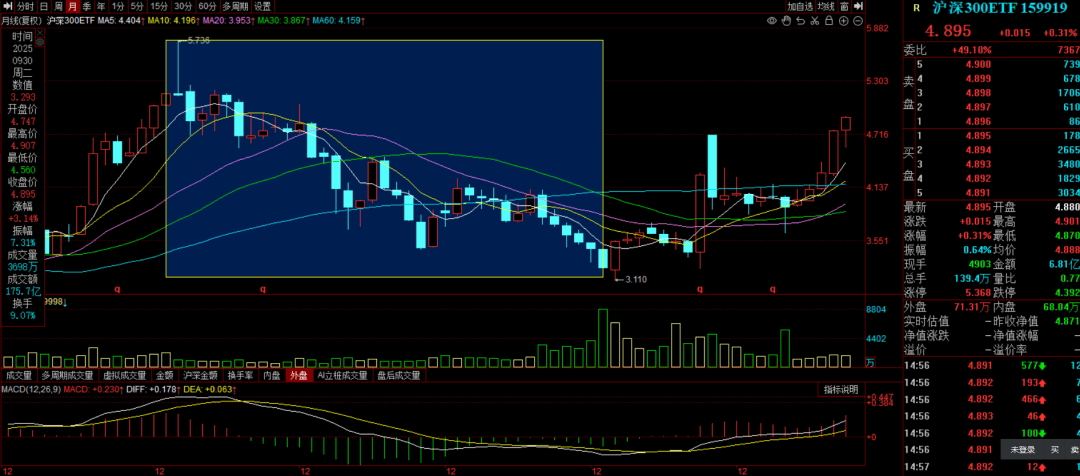Open the 窗 window layout button
The width and height of the screenshot is (1080, 476).
point(846,6)
